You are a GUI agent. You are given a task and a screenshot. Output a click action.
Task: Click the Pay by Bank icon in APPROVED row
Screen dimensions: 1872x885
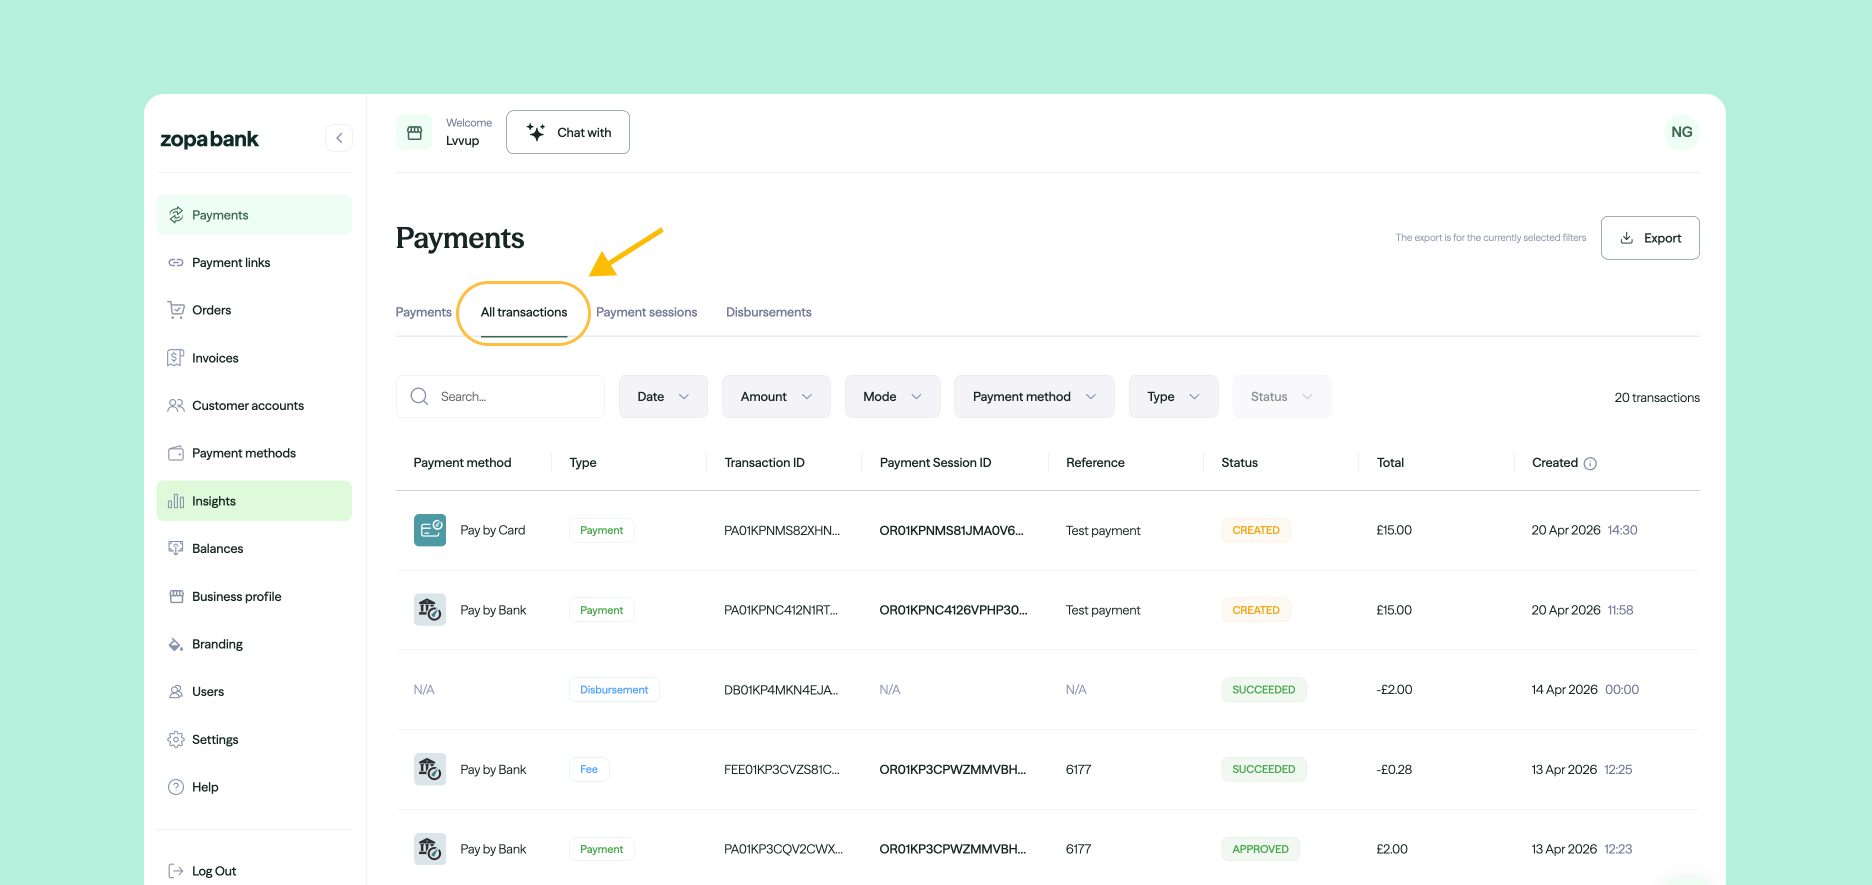[x=430, y=849]
